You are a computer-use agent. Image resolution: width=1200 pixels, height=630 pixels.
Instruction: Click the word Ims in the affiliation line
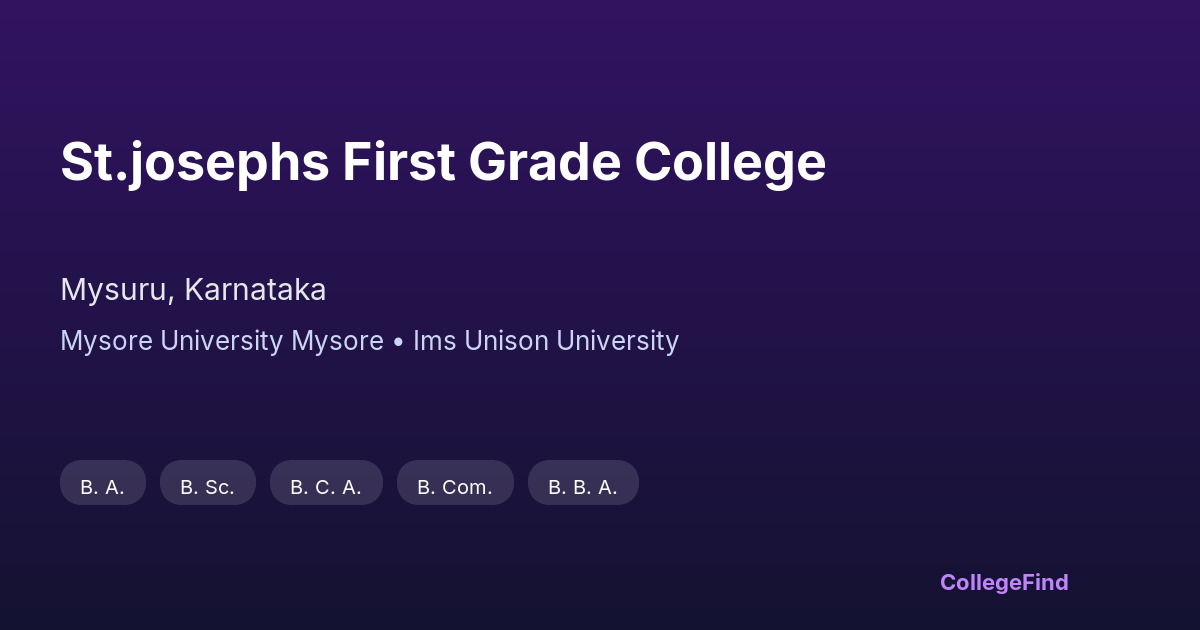[434, 341]
